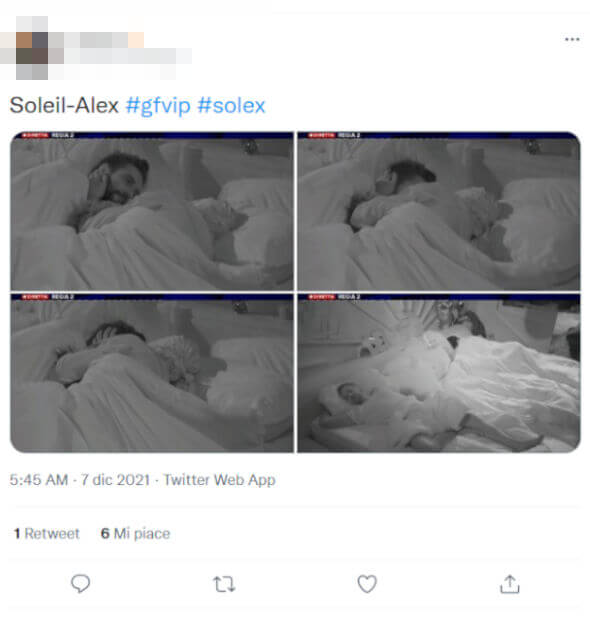The image size is (590, 625).
Task: Open the blurred profile avatar
Action: (32, 48)
